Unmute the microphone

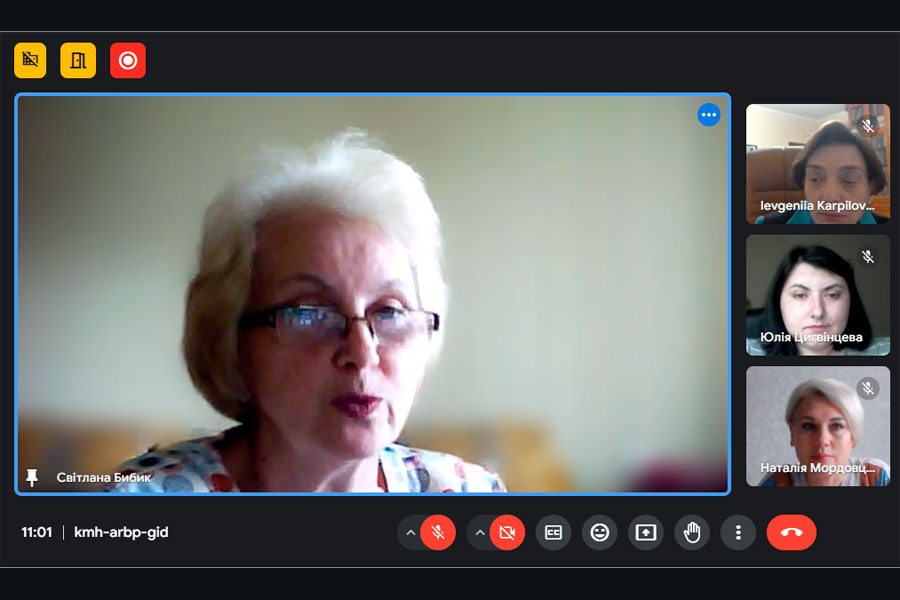tap(438, 533)
